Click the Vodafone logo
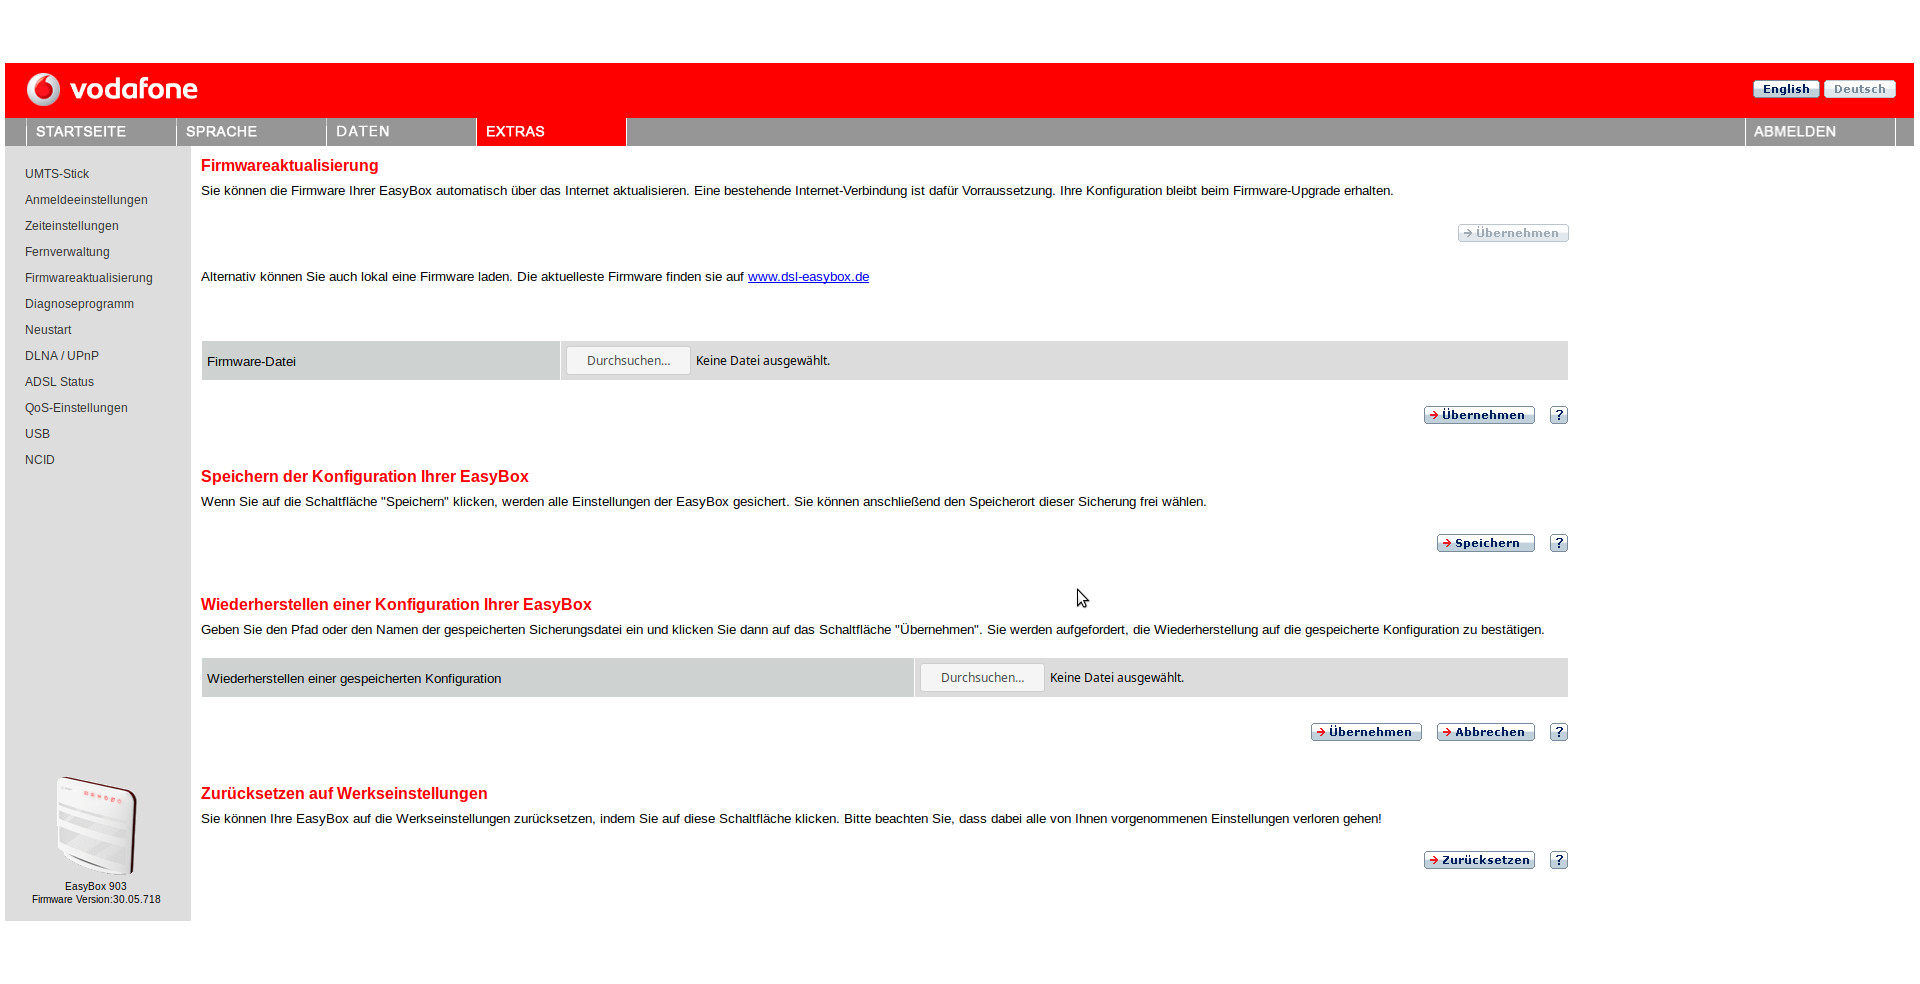The width and height of the screenshot is (1920, 984). (112, 89)
